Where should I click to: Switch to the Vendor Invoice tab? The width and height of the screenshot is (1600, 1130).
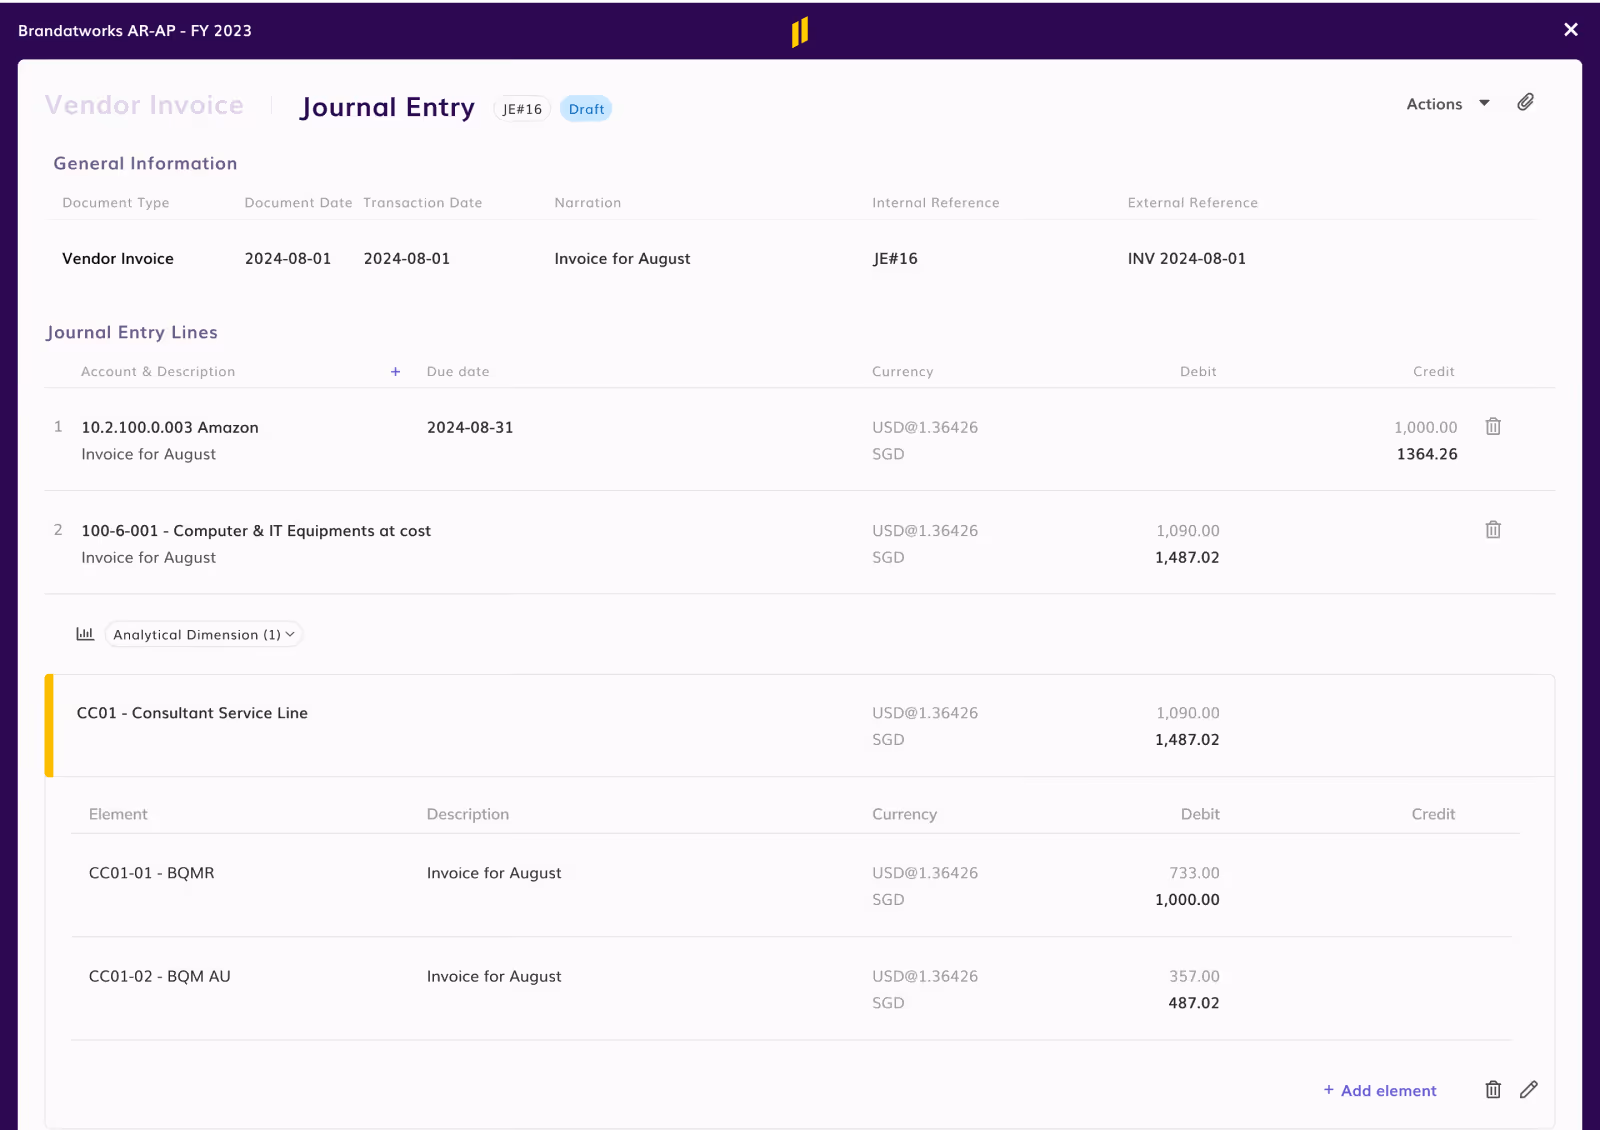pos(144,105)
